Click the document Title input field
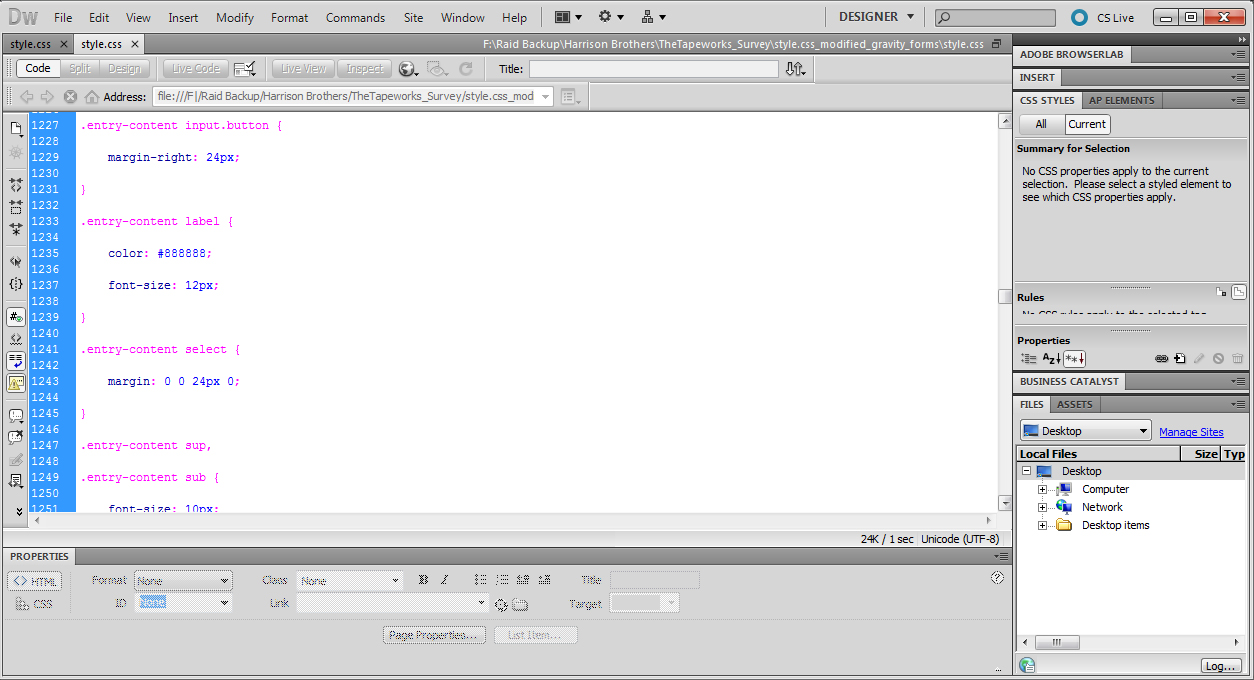Image resolution: width=1254 pixels, height=680 pixels. pyautogui.click(x=653, y=69)
